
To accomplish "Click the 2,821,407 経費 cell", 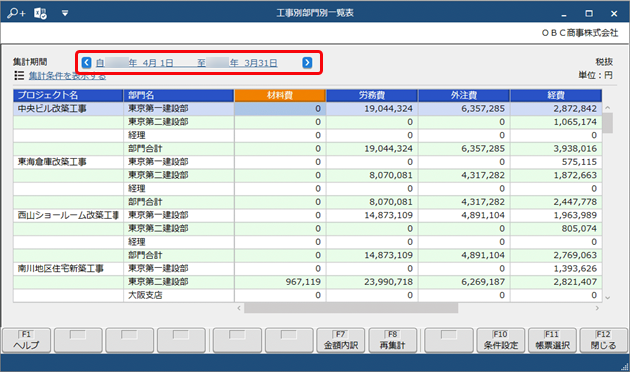I will [x=556, y=282].
